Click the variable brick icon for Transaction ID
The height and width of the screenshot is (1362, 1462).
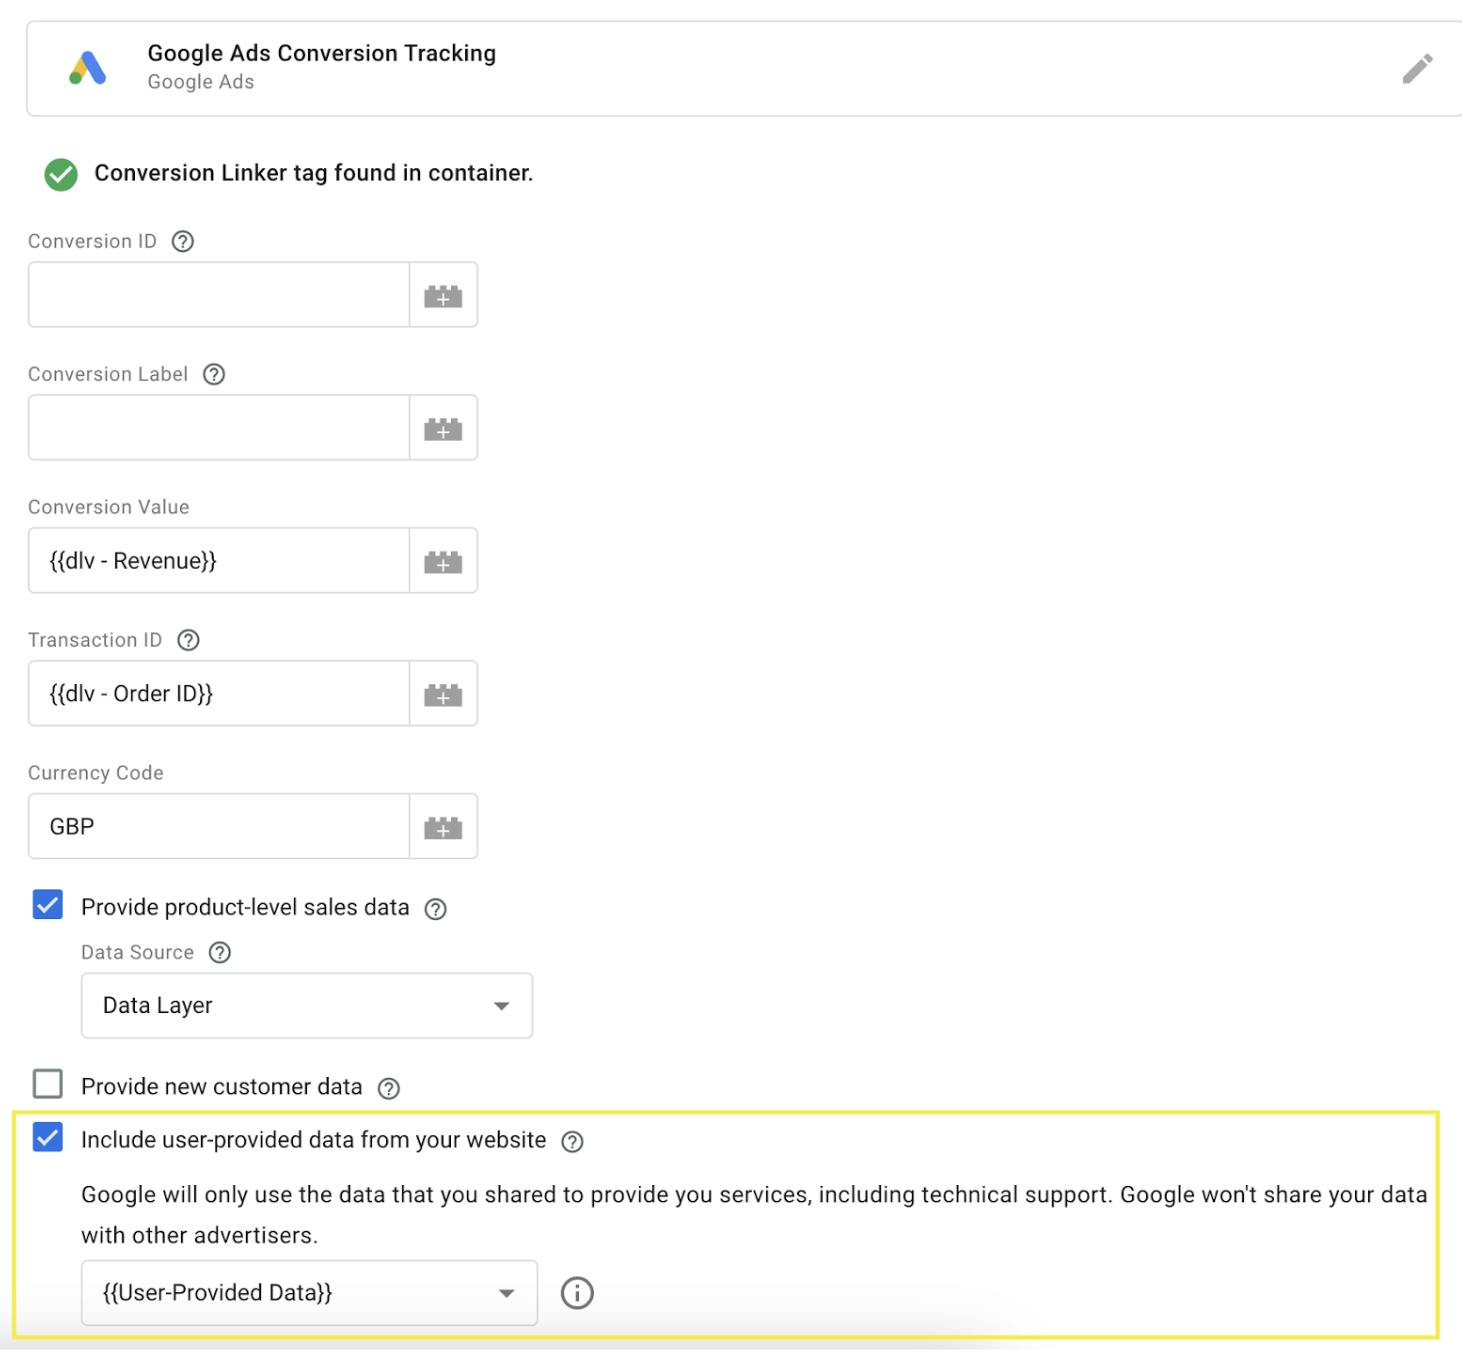(443, 693)
